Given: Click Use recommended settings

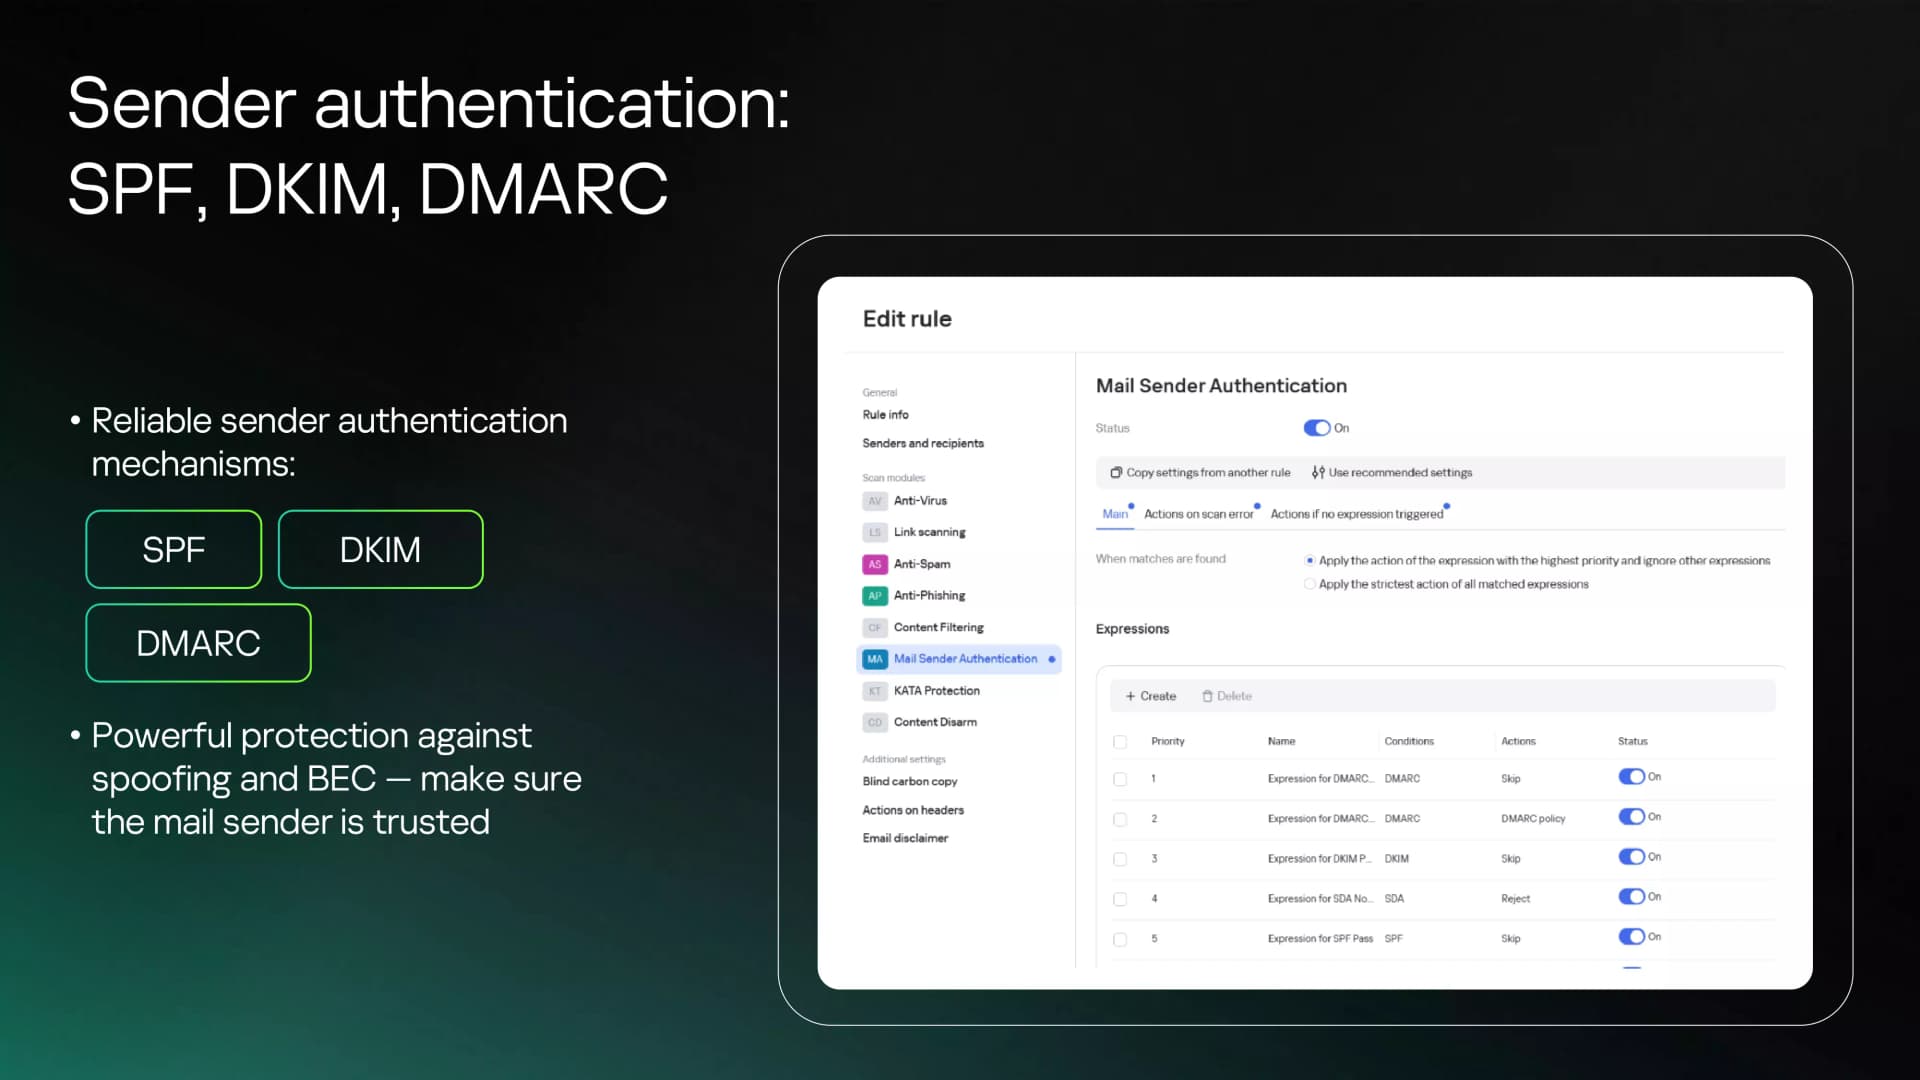Looking at the screenshot, I should pyautogui.click(x=1392, y=473).
